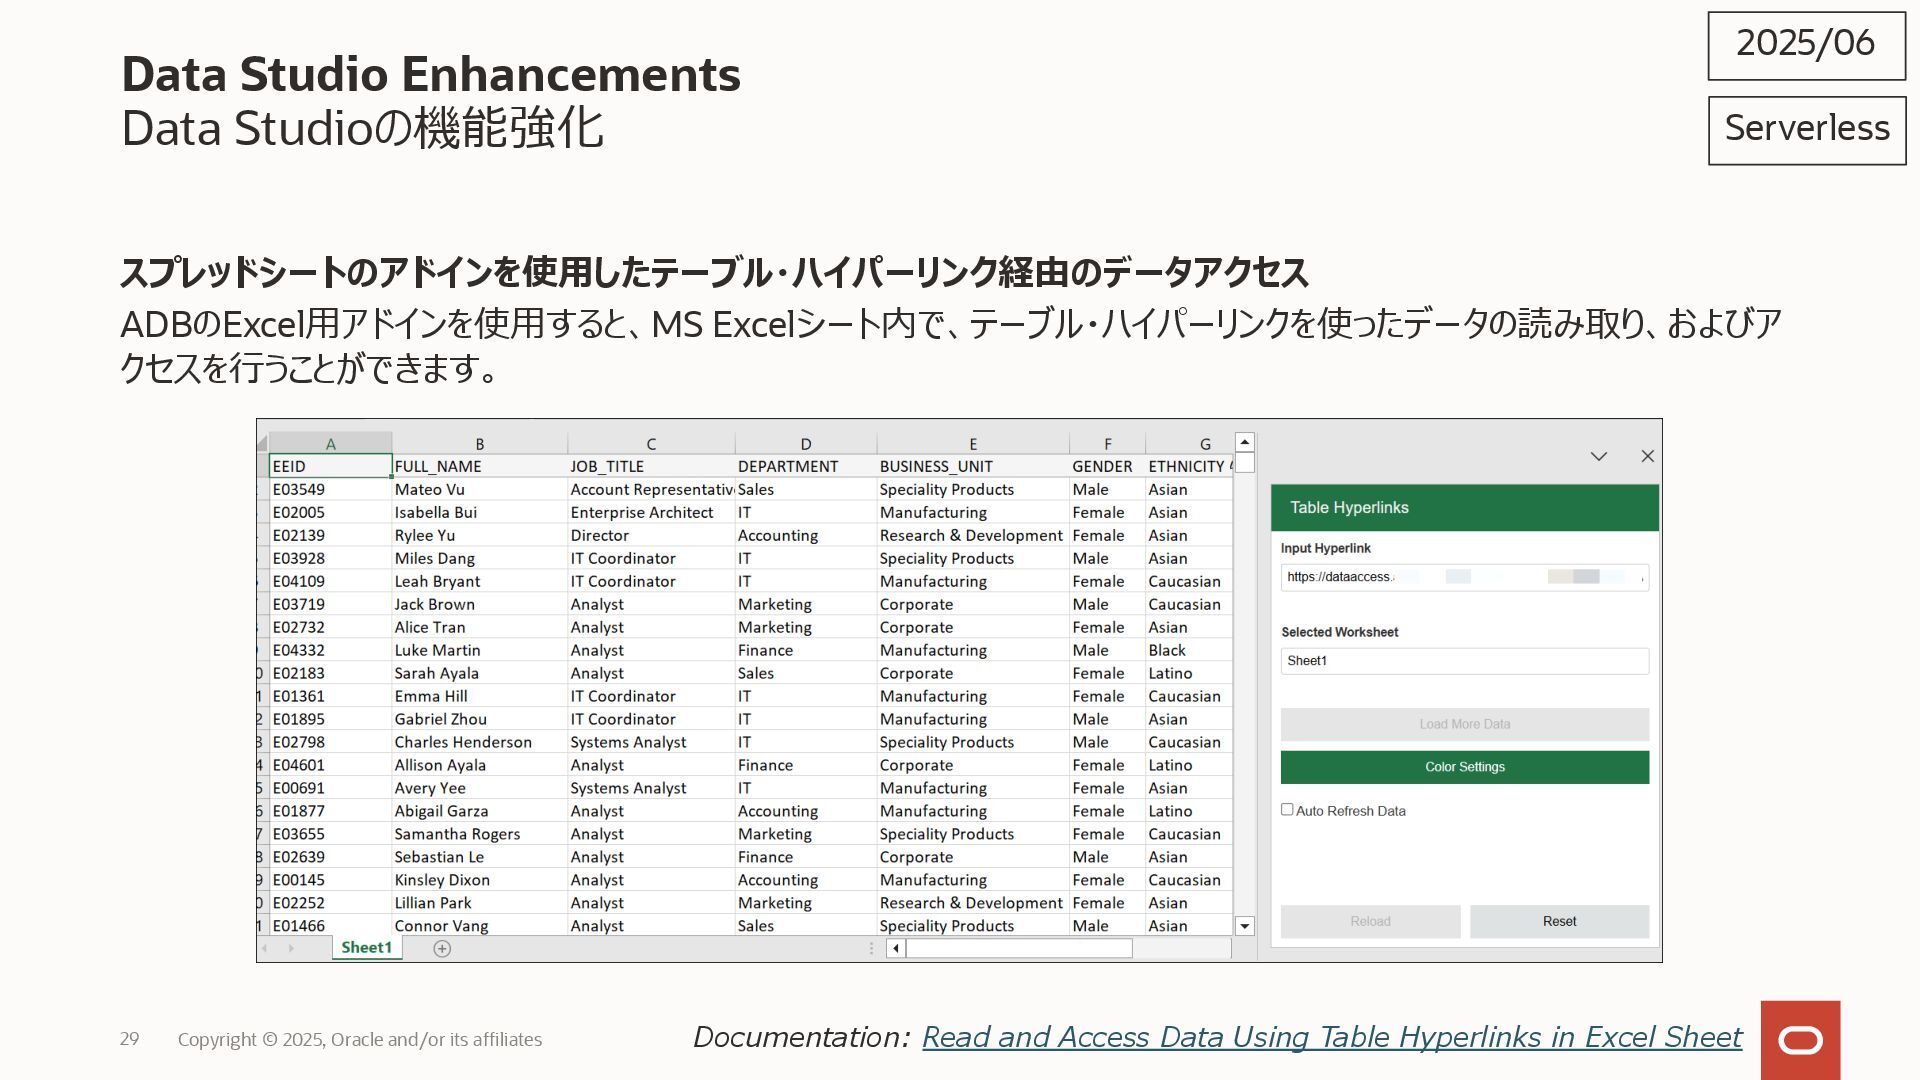
Task: Select column D header
Action: click(x=806, y=443)
